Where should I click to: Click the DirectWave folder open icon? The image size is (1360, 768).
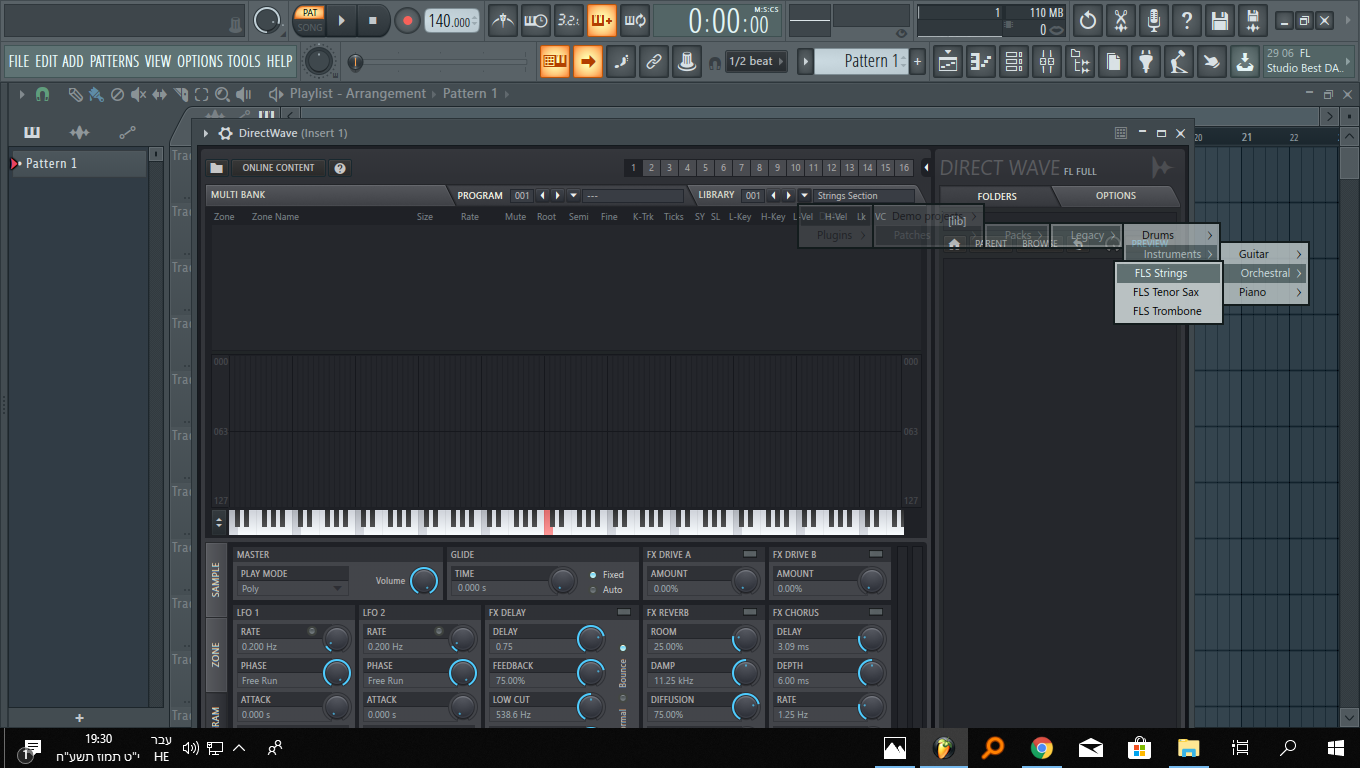(x=216, y=168)
